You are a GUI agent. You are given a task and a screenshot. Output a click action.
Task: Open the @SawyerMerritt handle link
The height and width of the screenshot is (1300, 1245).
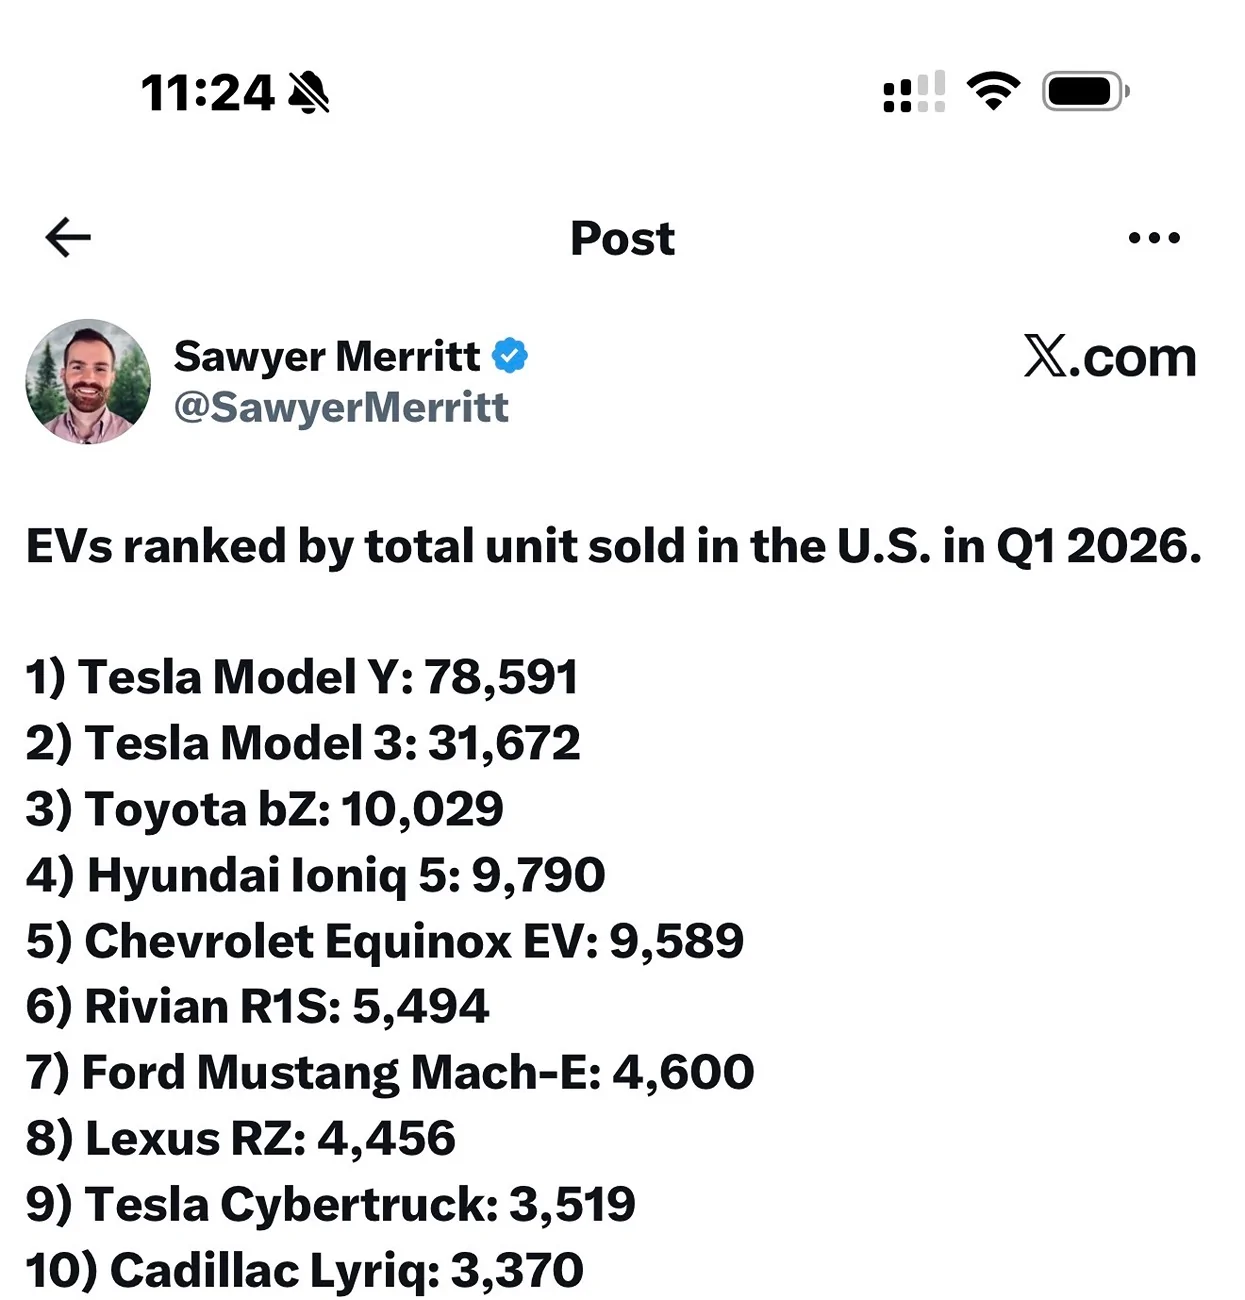click(341, 408)
